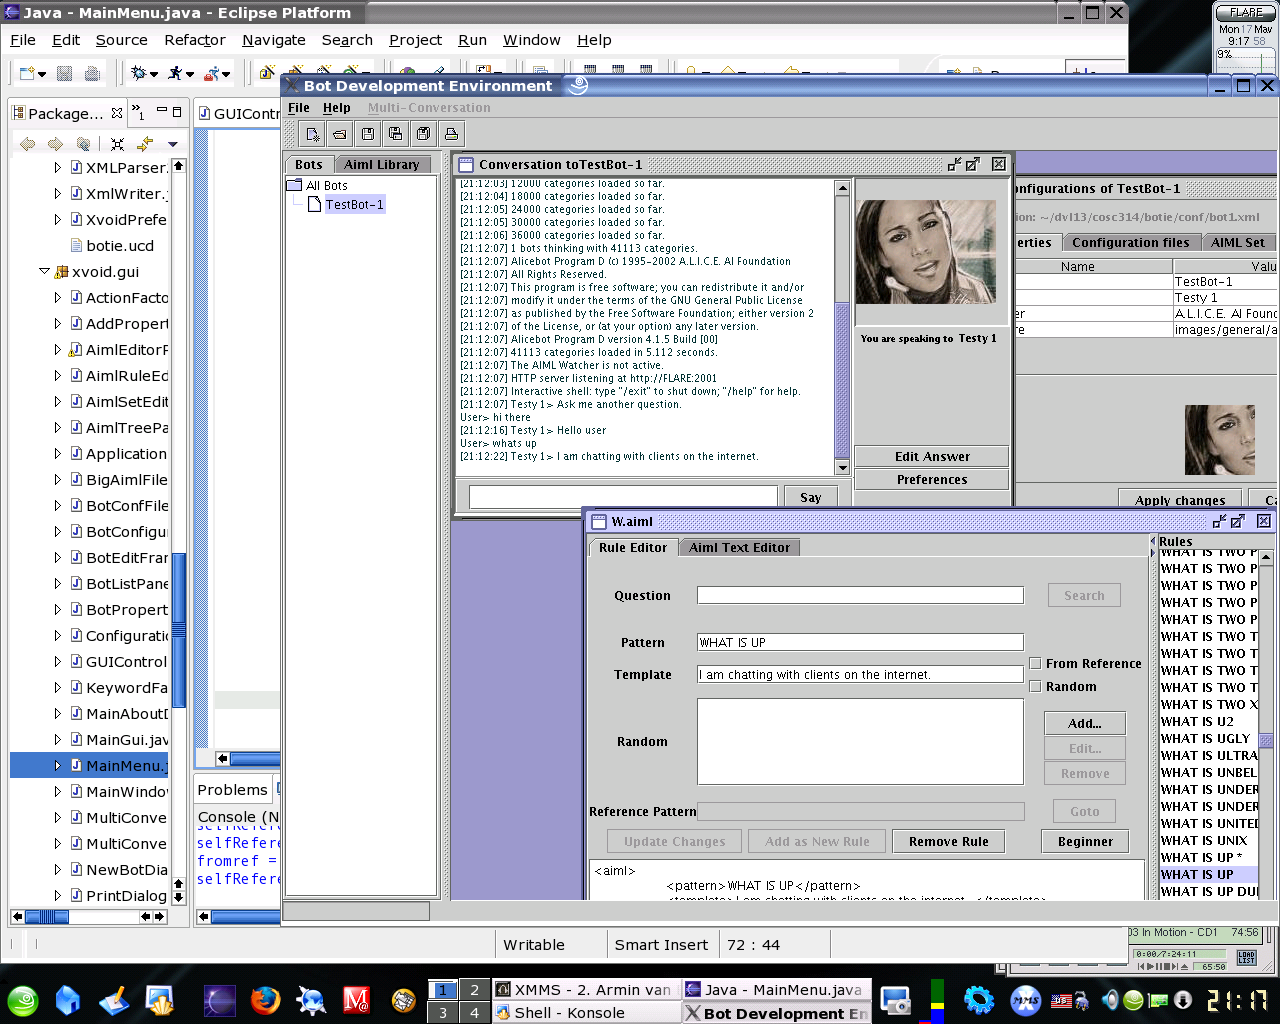1280x1024 pixels.
Task: Switch to the Aiml Text Editor tab
Action: (739, 547)
